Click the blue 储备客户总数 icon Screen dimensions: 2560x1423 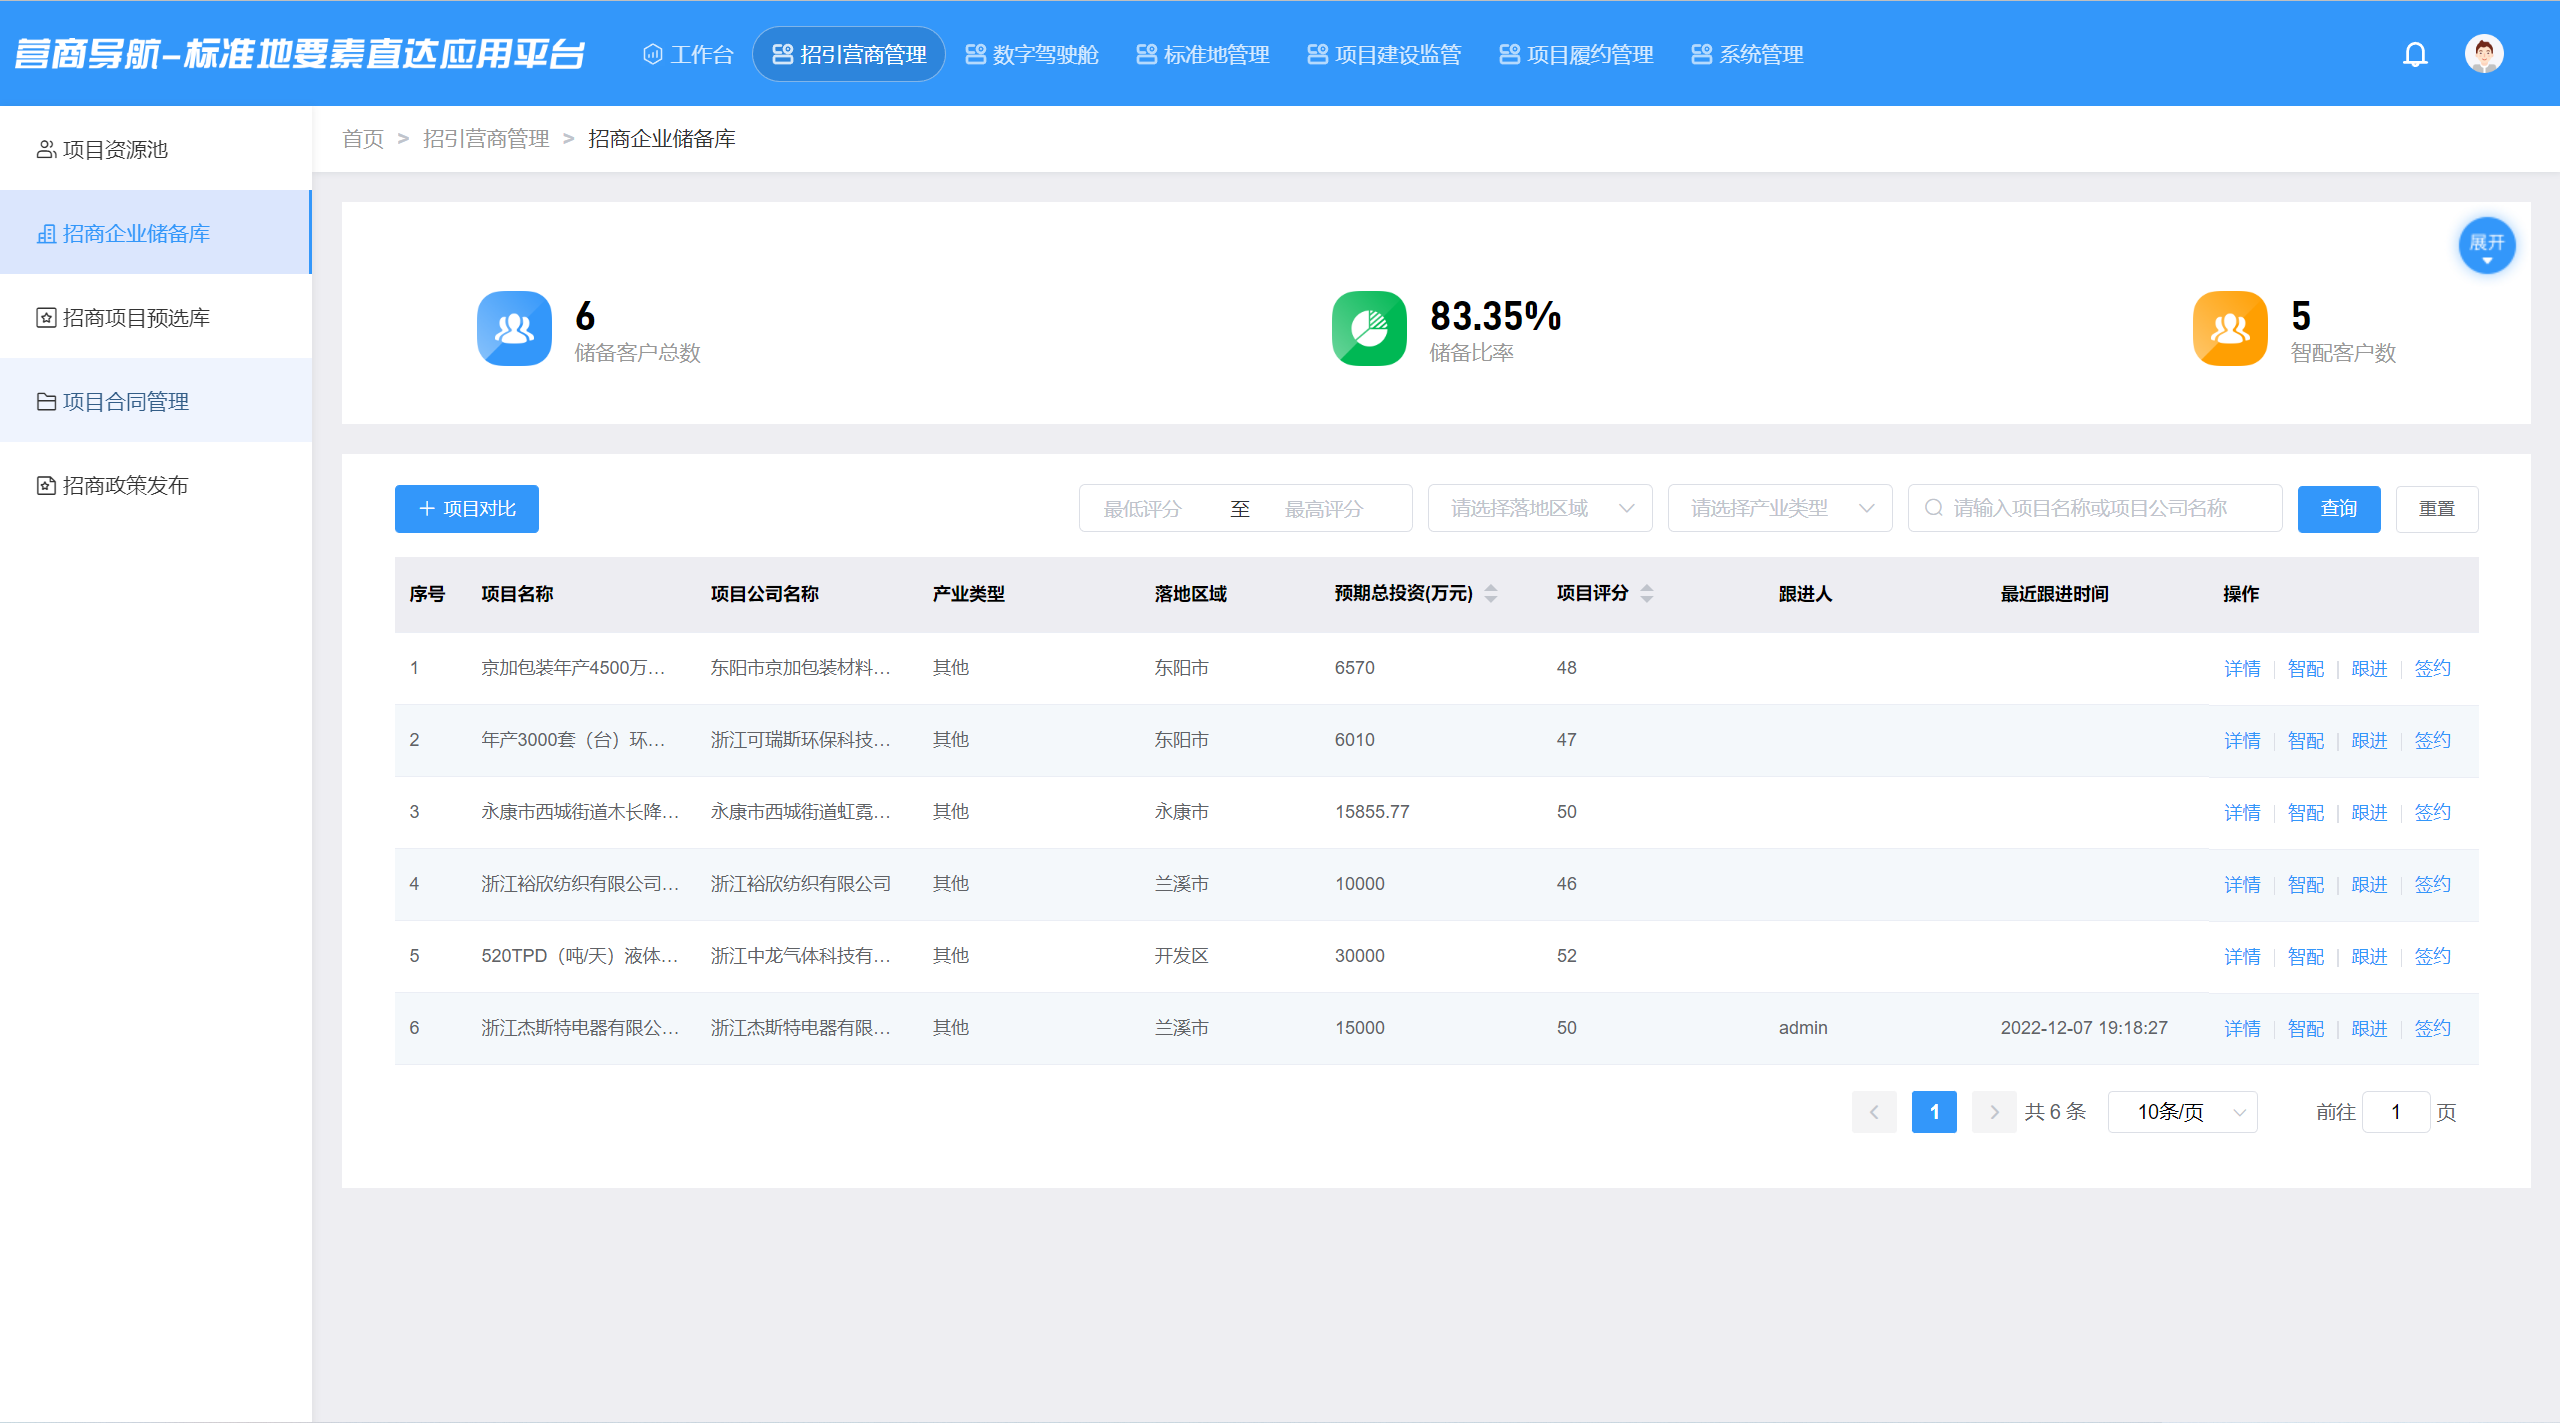[514, 328]
